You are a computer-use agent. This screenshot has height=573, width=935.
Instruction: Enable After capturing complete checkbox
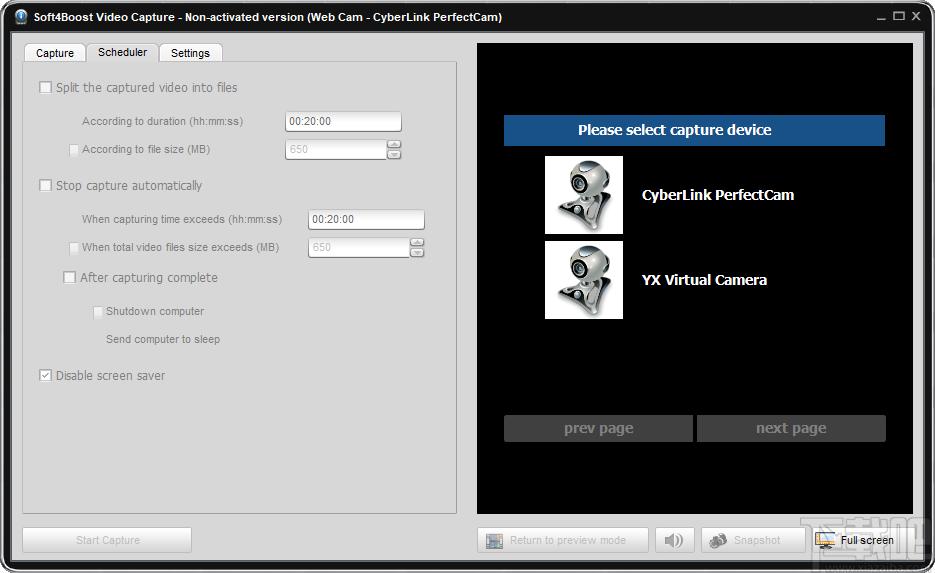click(70, 277)
